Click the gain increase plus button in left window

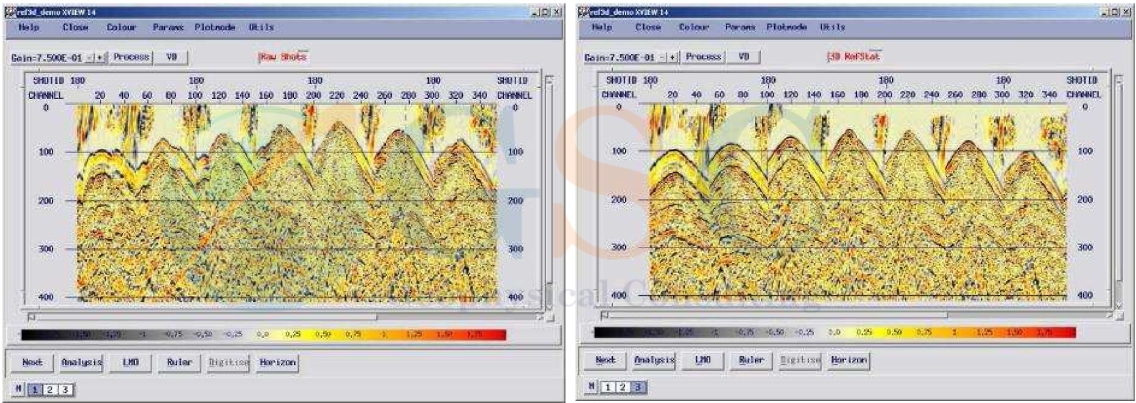[x=99, y=57]
